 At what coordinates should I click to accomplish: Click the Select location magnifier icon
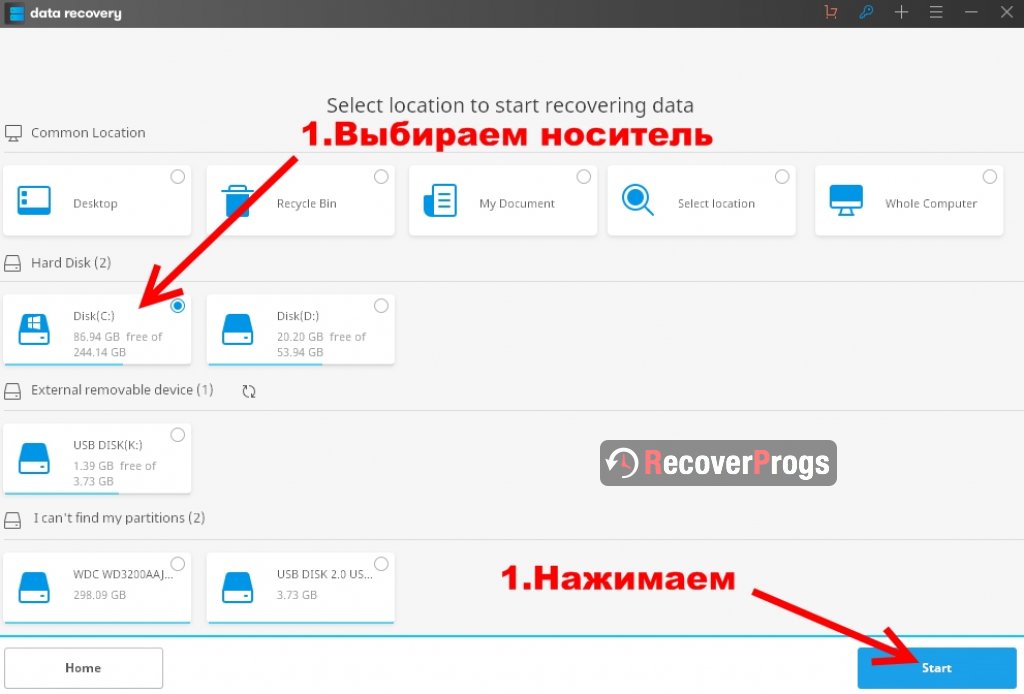tap(637, 200)
